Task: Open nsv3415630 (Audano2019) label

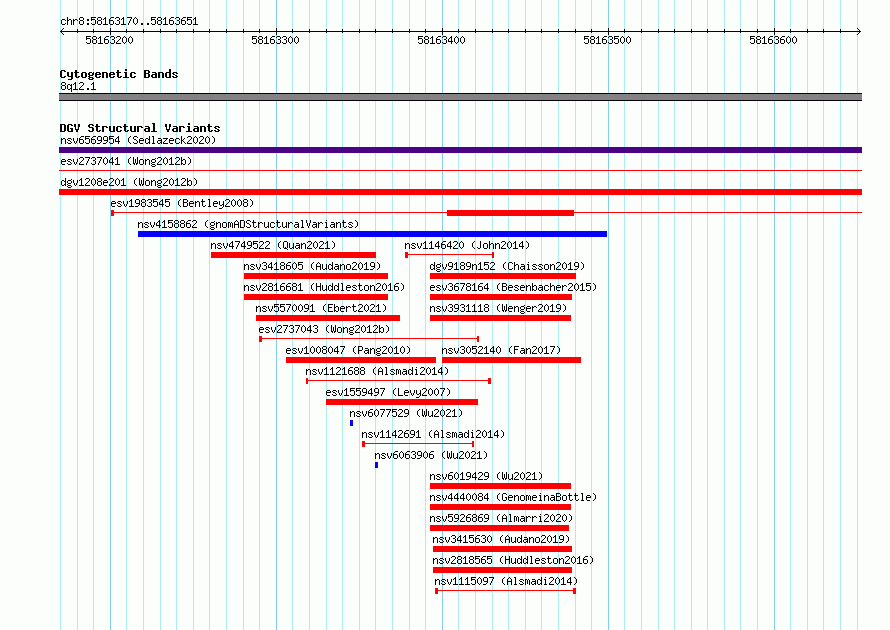Action: (x=501, y=539)
